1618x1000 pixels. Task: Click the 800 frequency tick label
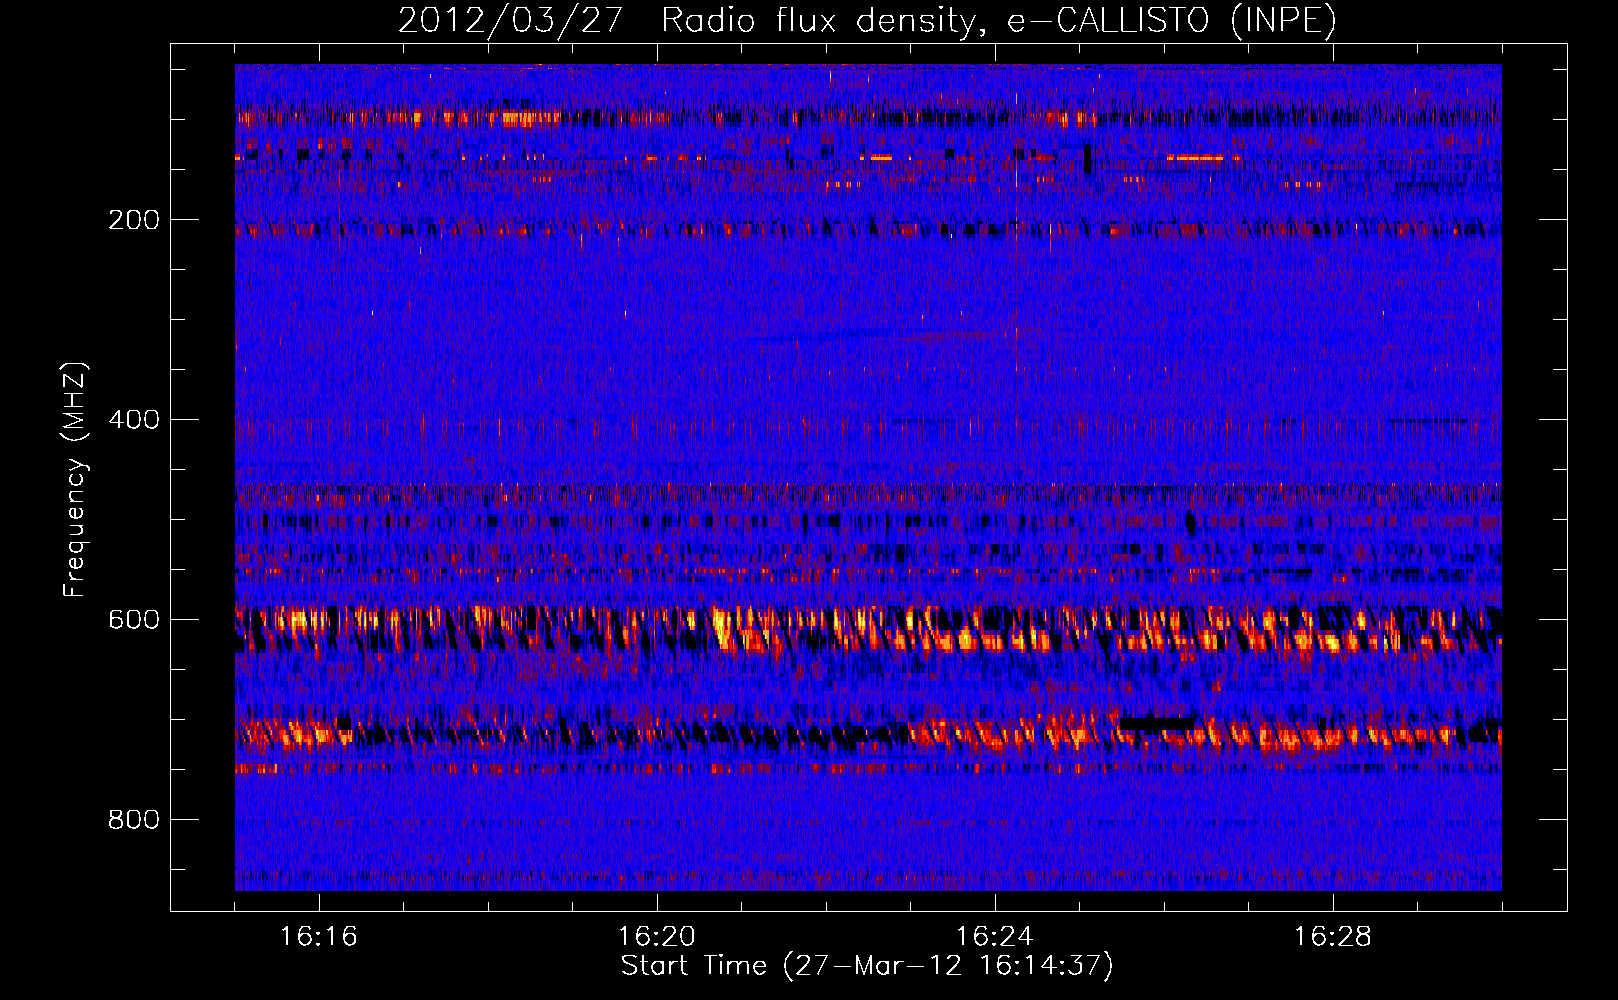[134, 820]
